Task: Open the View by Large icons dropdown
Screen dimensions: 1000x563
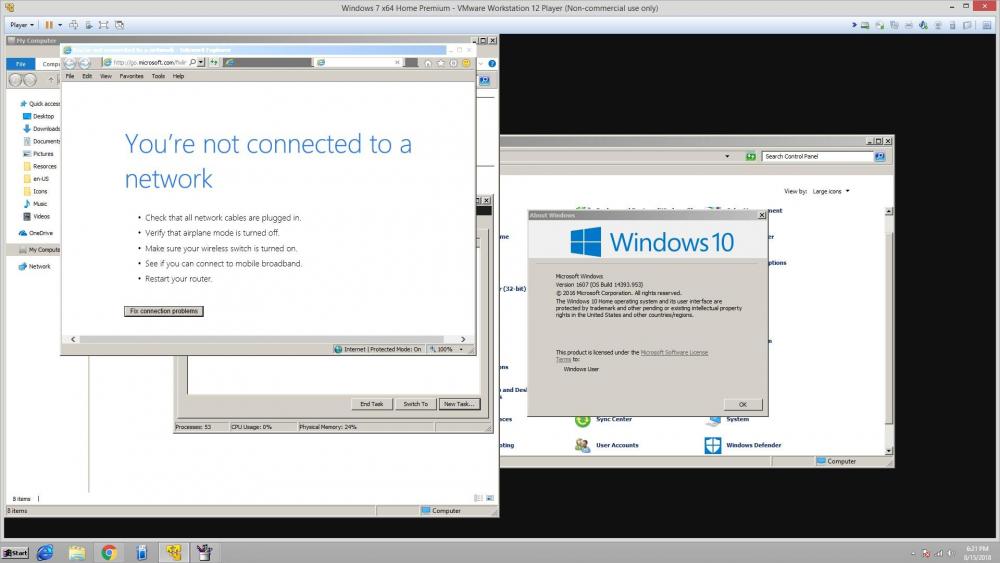Action: [830, 191]
